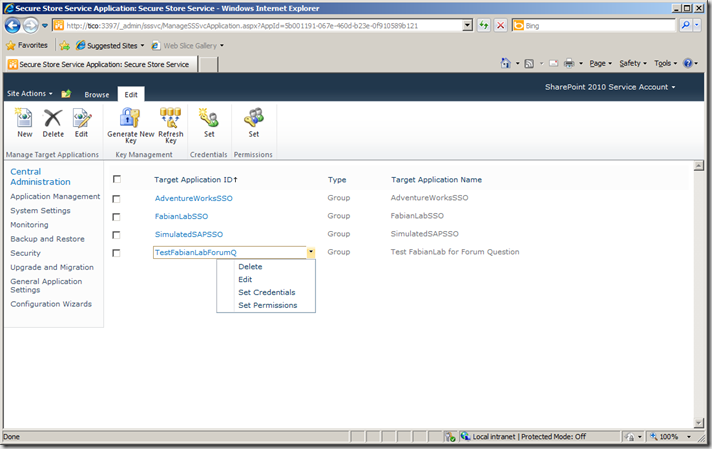Click the page refresh icon beside address bar
The image size is (712, 449).
(x=484, y=25)
